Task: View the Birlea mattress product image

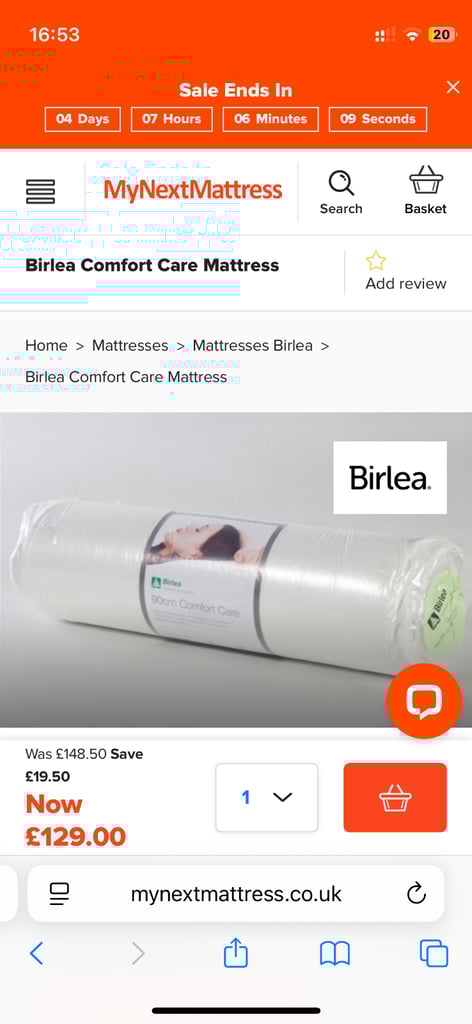Action: [x=236, y=569]
